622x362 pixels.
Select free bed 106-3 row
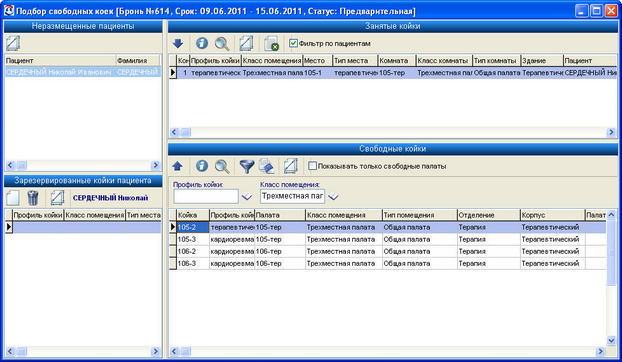point(388,263)
